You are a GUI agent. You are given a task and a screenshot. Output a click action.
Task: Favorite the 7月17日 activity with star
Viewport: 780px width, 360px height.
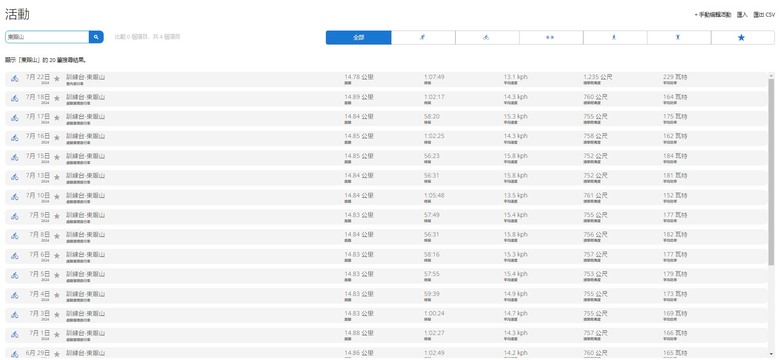tap(57, 118)
